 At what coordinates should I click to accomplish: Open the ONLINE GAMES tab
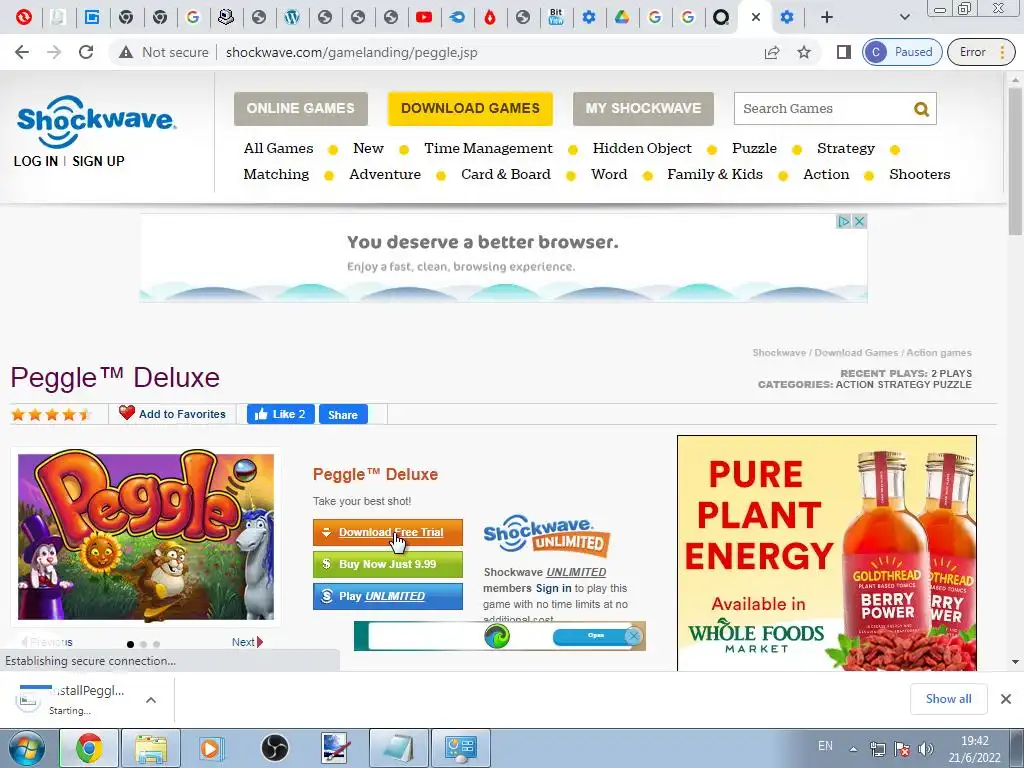pos(300,108)
